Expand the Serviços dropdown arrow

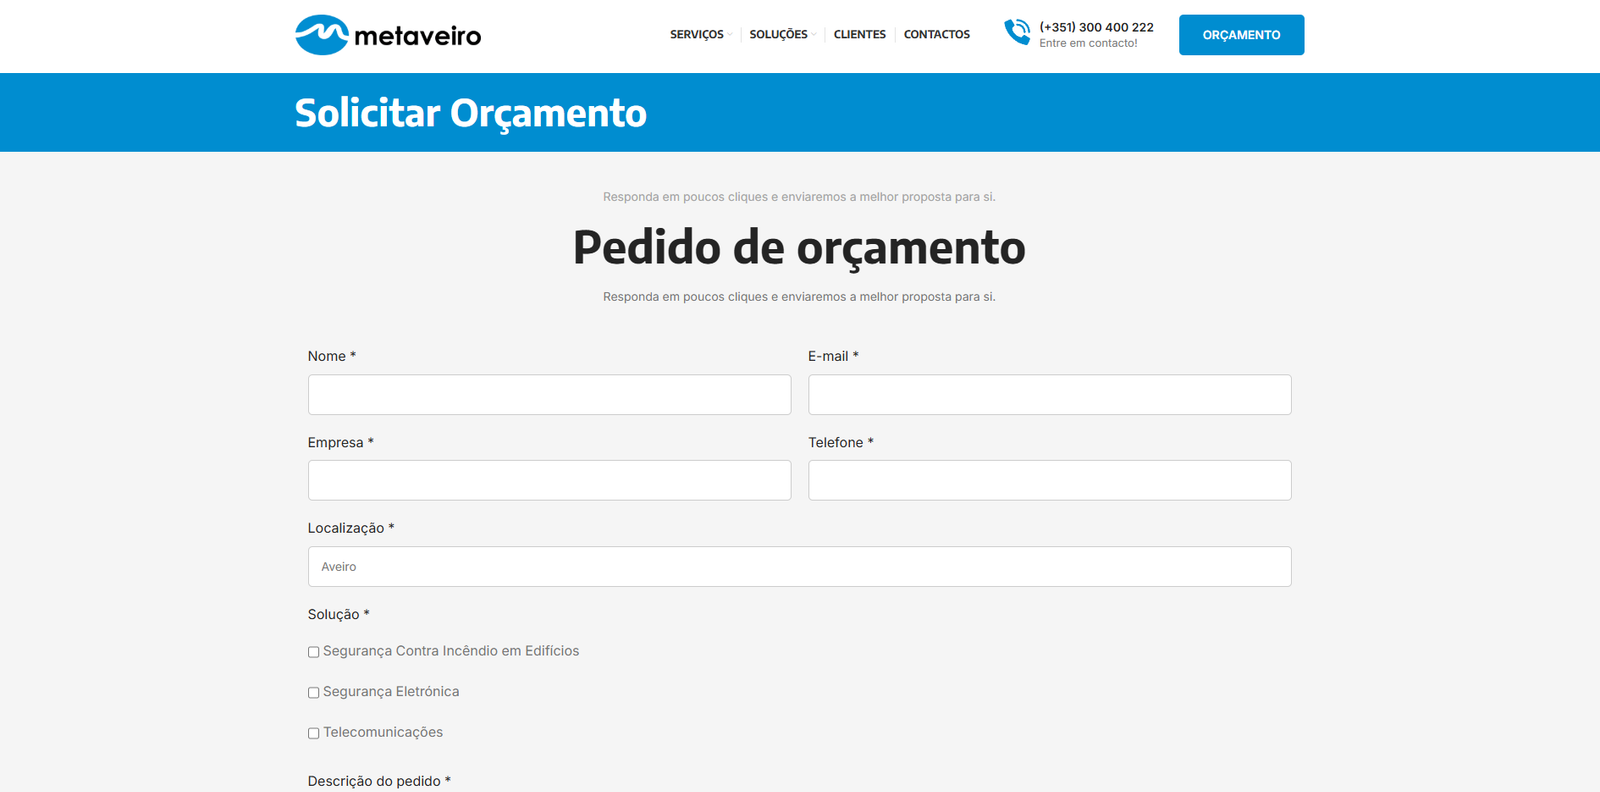pyautogui.click(x=730, y=35)
